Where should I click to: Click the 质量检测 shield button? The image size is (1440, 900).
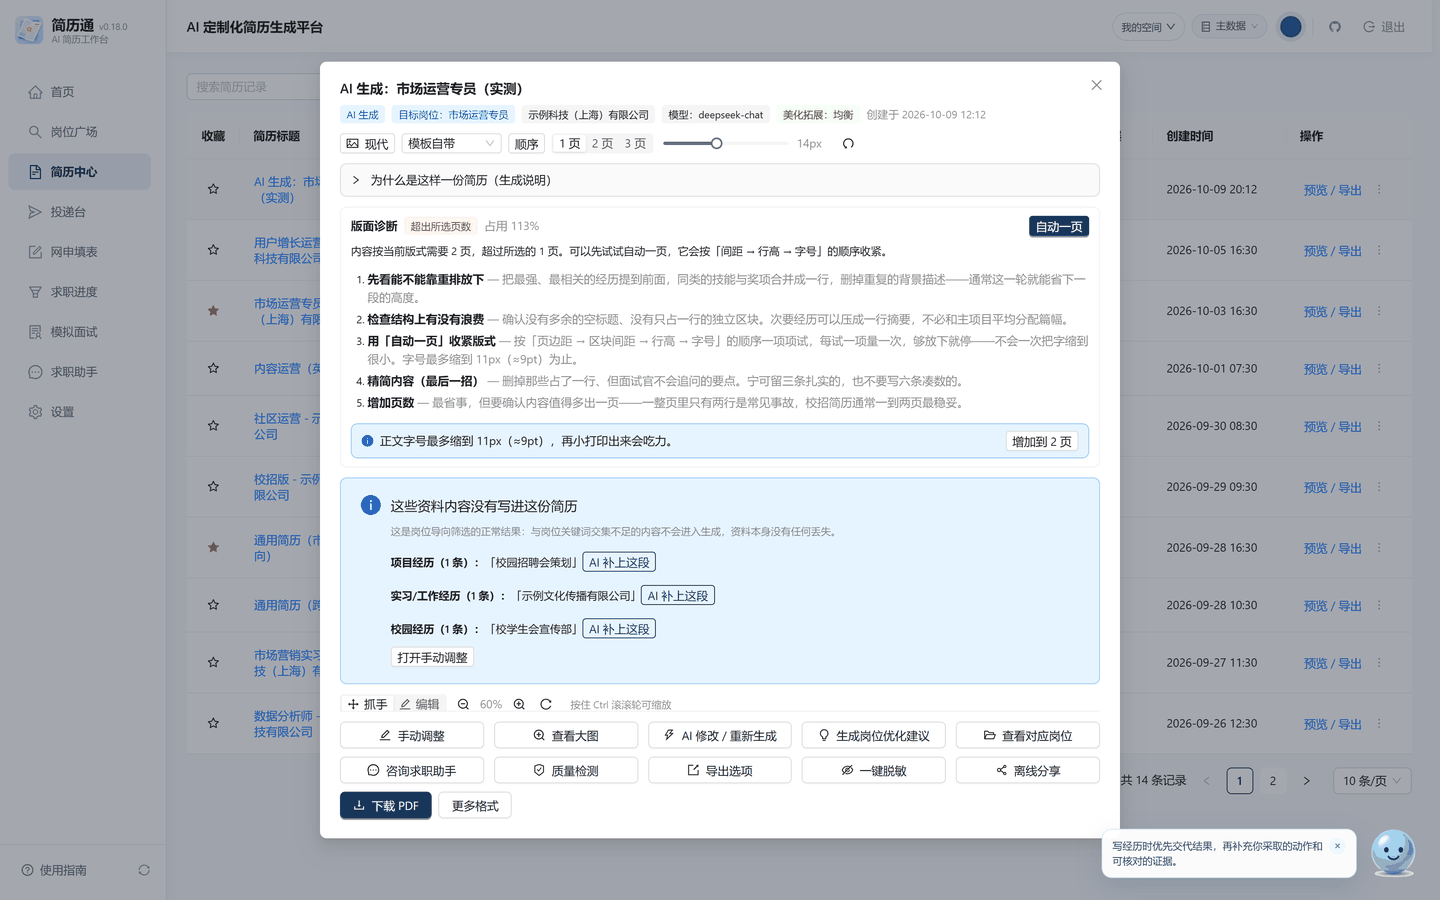(x=566, y=770)
